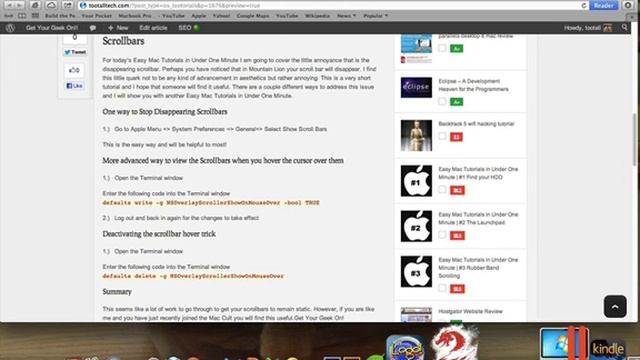Open the Eclipse article thumbnail
Viewport: 640px width, 360px height.
tap(416, 87)
